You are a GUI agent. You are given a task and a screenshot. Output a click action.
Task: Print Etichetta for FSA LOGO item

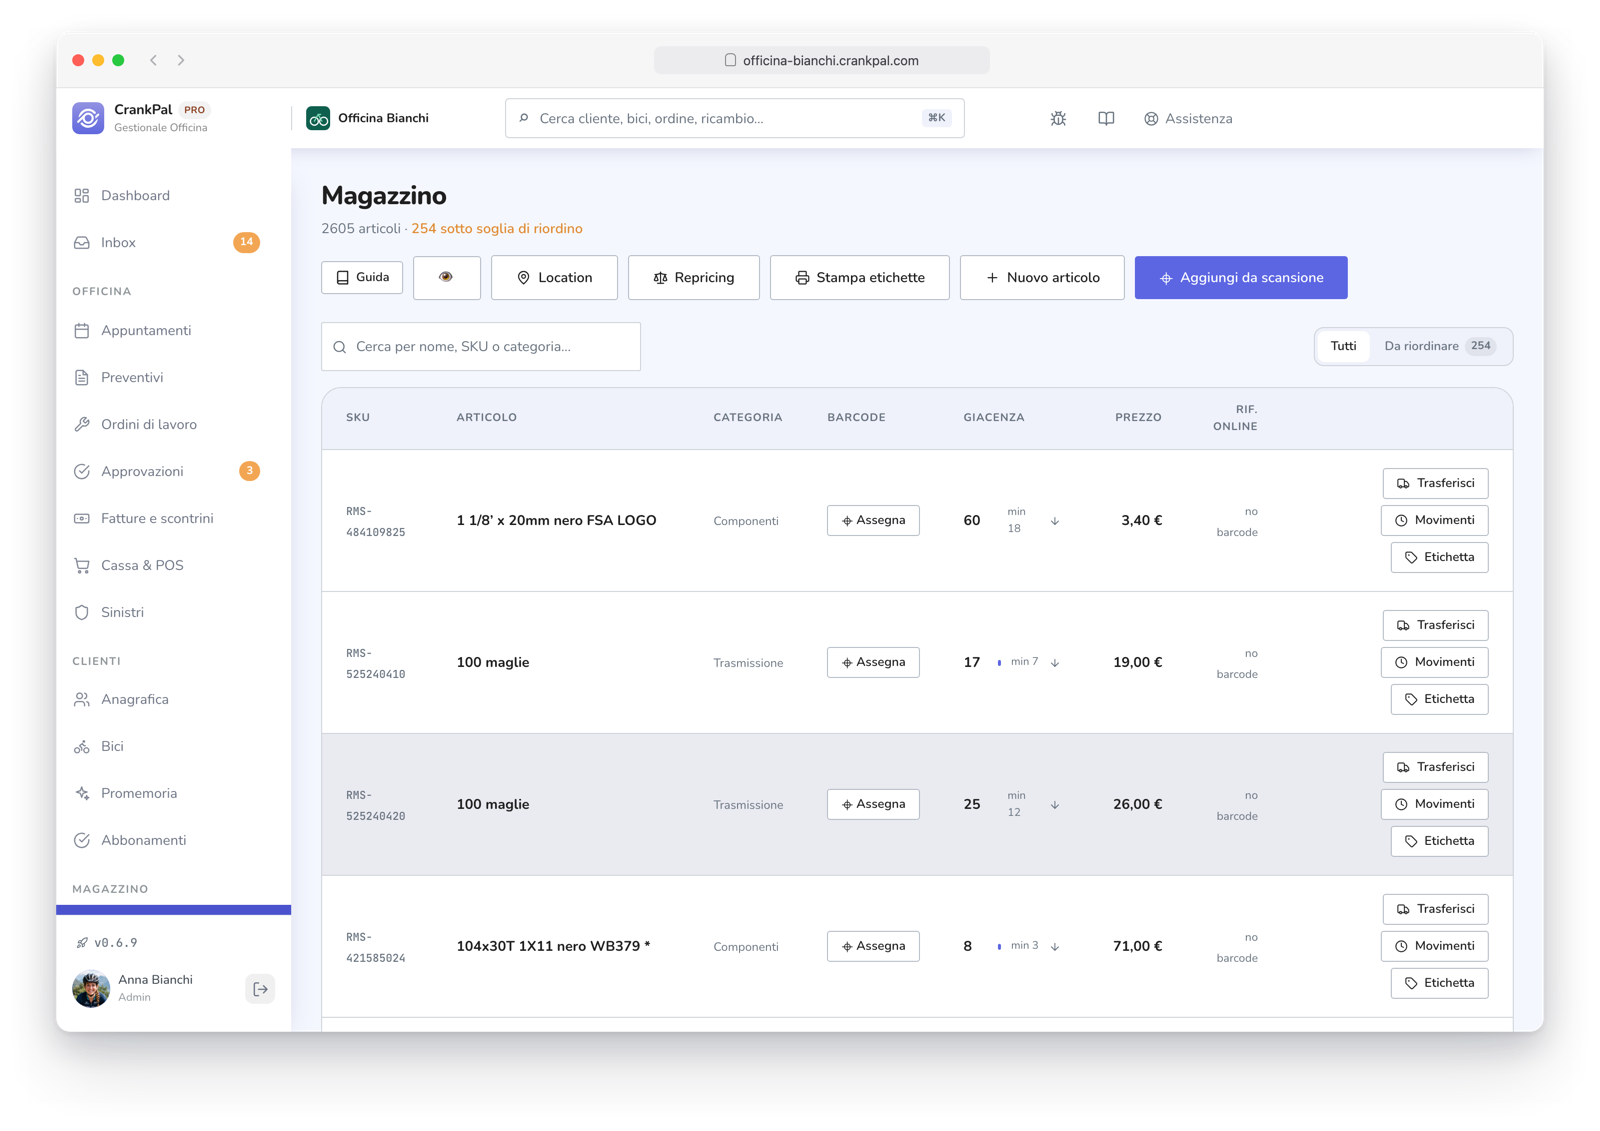1439,557
